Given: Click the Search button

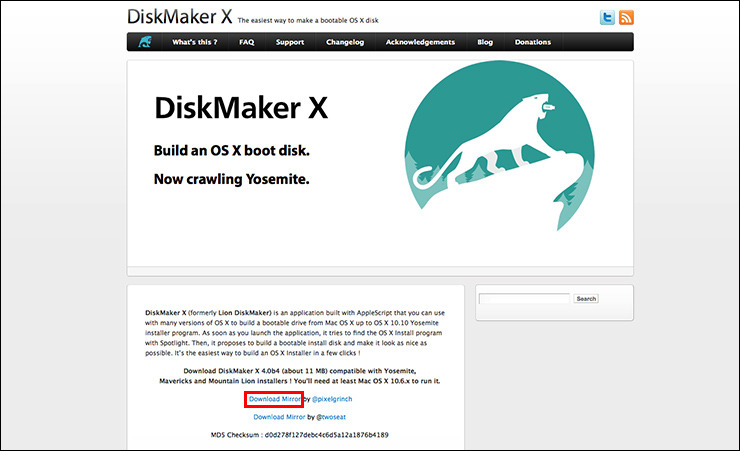Looking at the screenshot, I should (586, 299).
